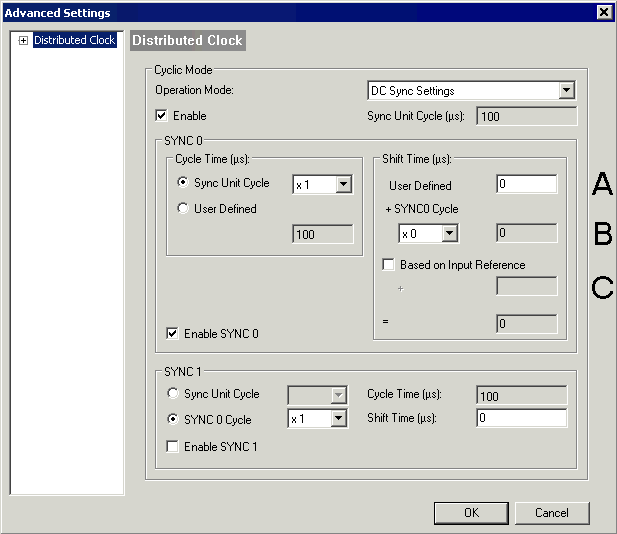Click the Operation Mode label

[x=194, y=90]
